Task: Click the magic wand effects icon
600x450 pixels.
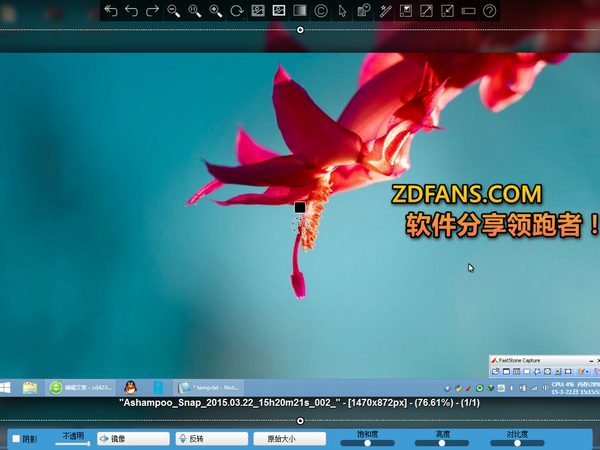Action: [385, 11]
